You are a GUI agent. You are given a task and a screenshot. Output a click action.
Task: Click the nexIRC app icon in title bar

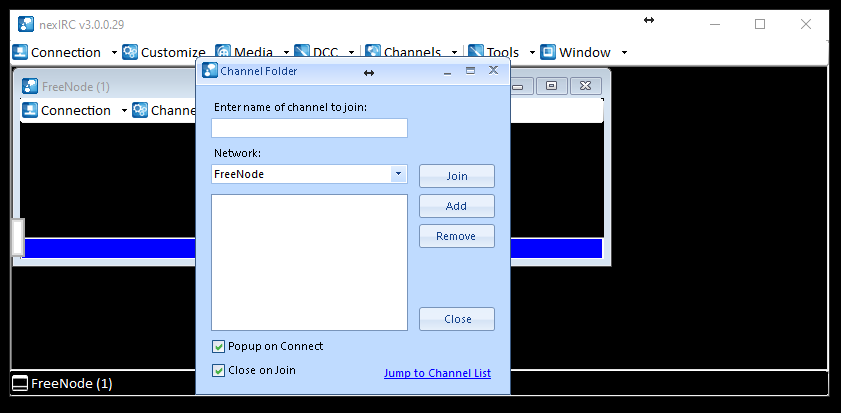(26, 24)
